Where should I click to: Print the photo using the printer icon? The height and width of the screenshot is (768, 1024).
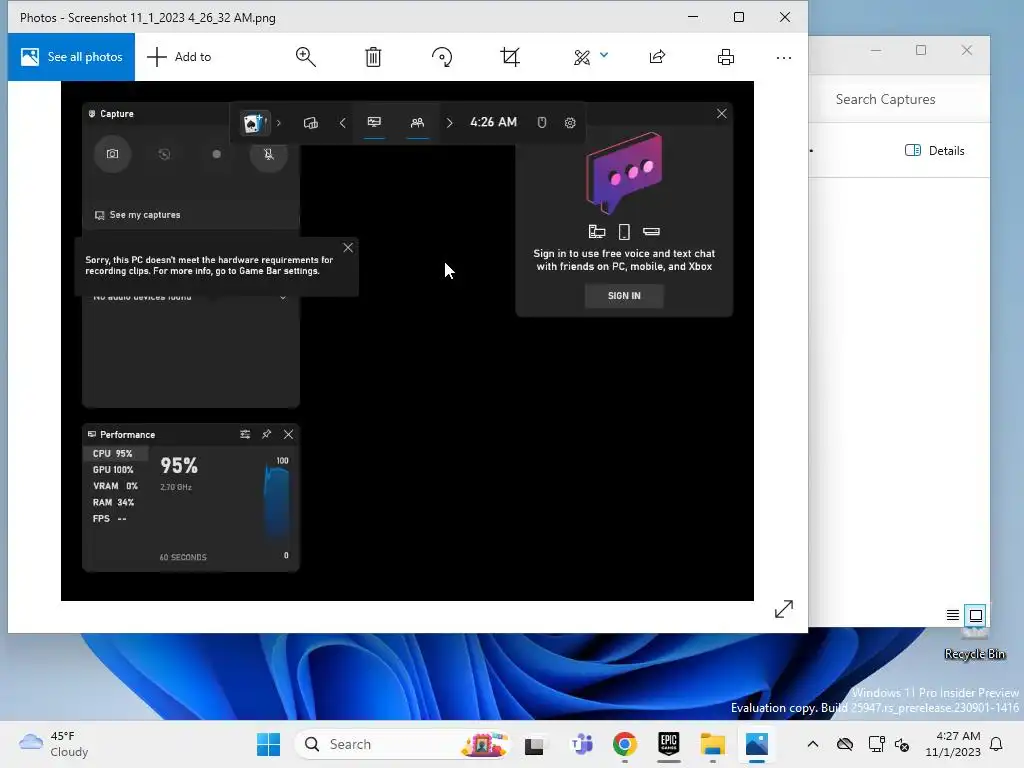tap(726, 57)
